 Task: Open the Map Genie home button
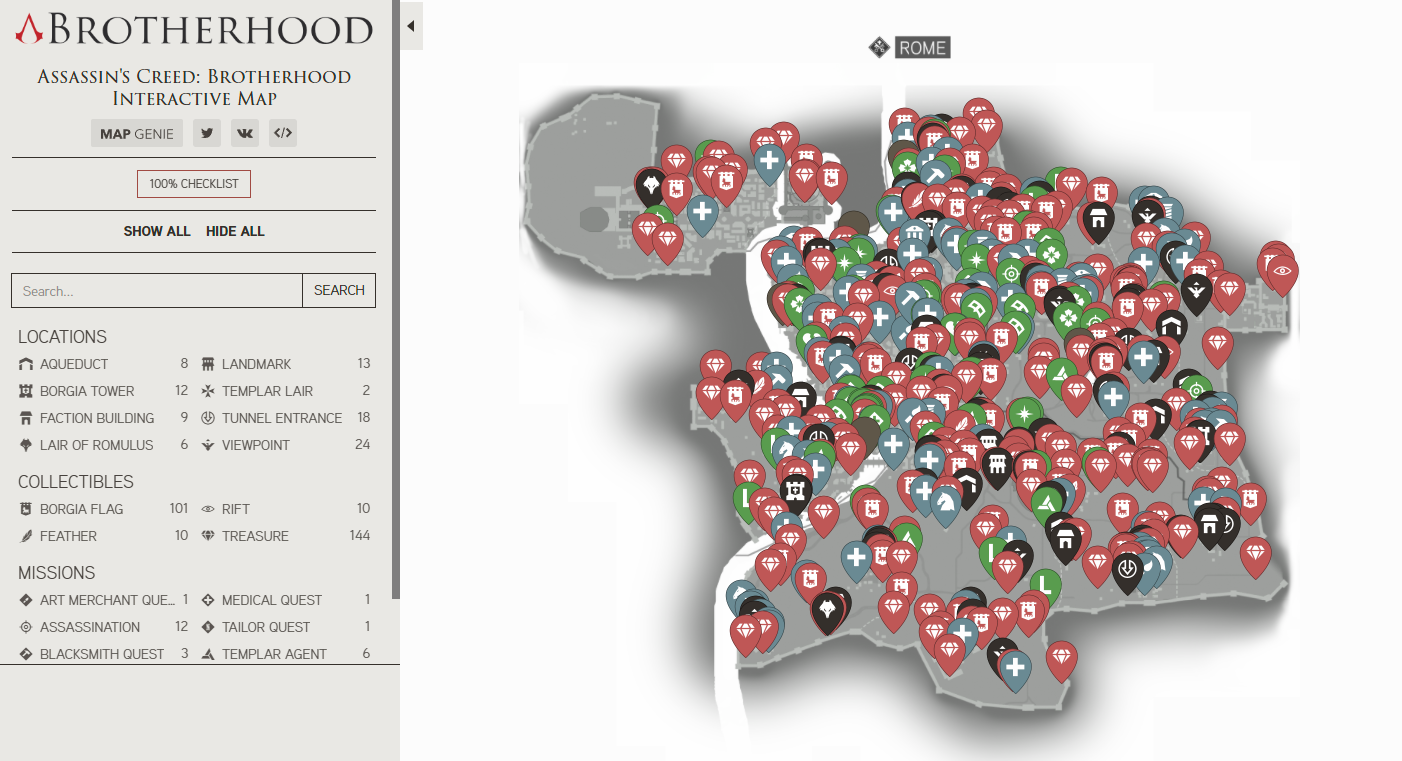(137, 134)
